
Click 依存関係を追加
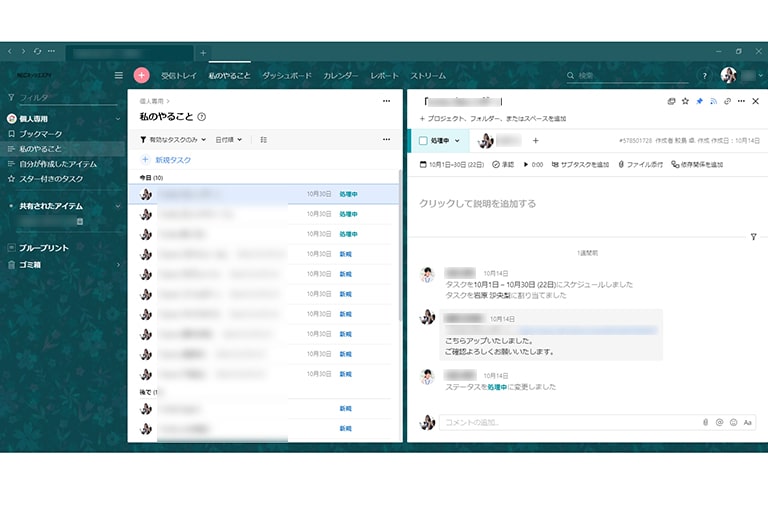(x=697, y=165)
